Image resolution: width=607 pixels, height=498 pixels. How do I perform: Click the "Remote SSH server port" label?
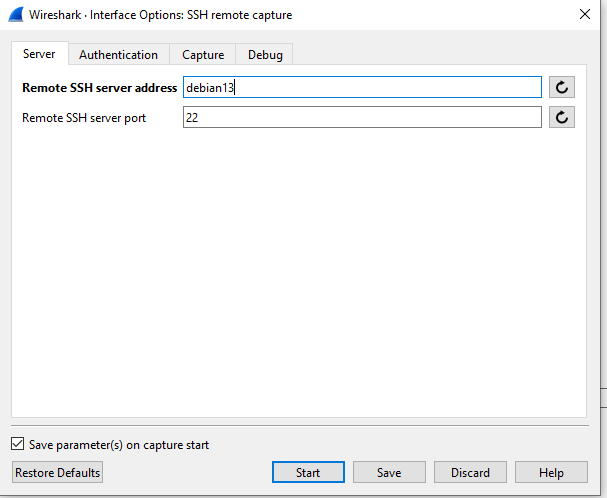point(84,118)
